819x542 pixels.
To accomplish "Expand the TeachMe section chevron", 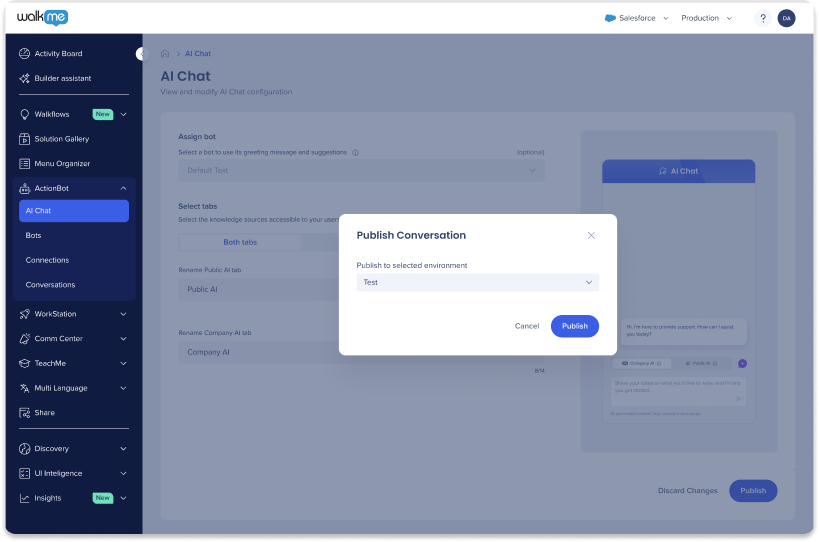I will (x=124, y=363).
